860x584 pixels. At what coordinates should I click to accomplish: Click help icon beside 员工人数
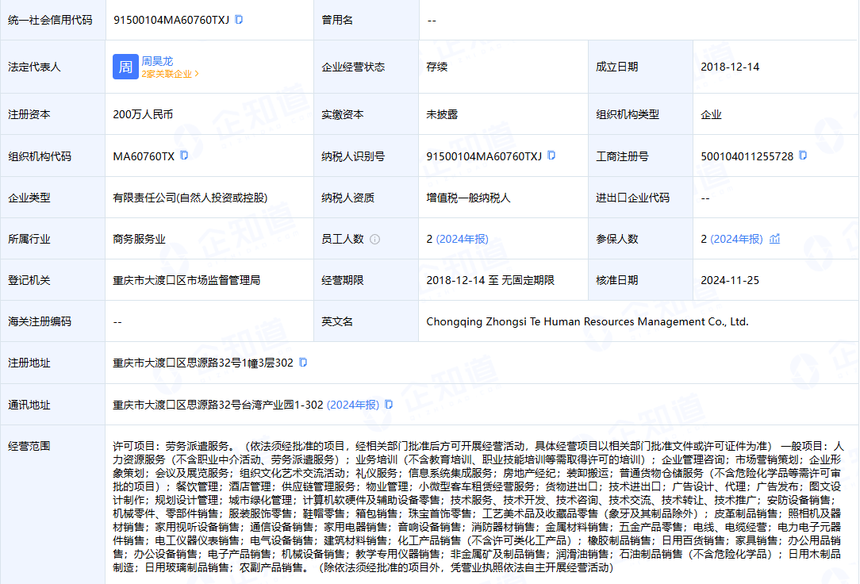(x=375, y=240)
